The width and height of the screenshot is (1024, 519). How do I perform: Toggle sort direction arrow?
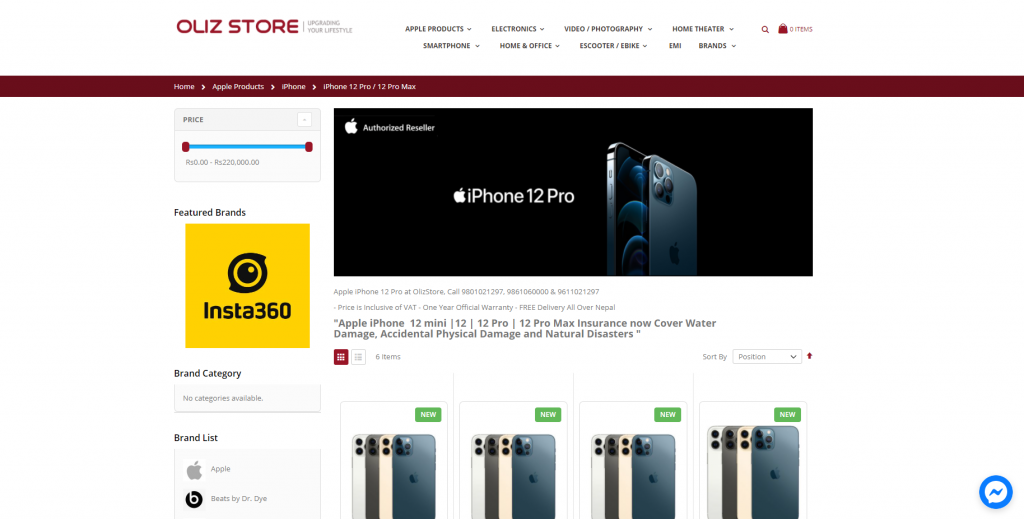[809, 356]
